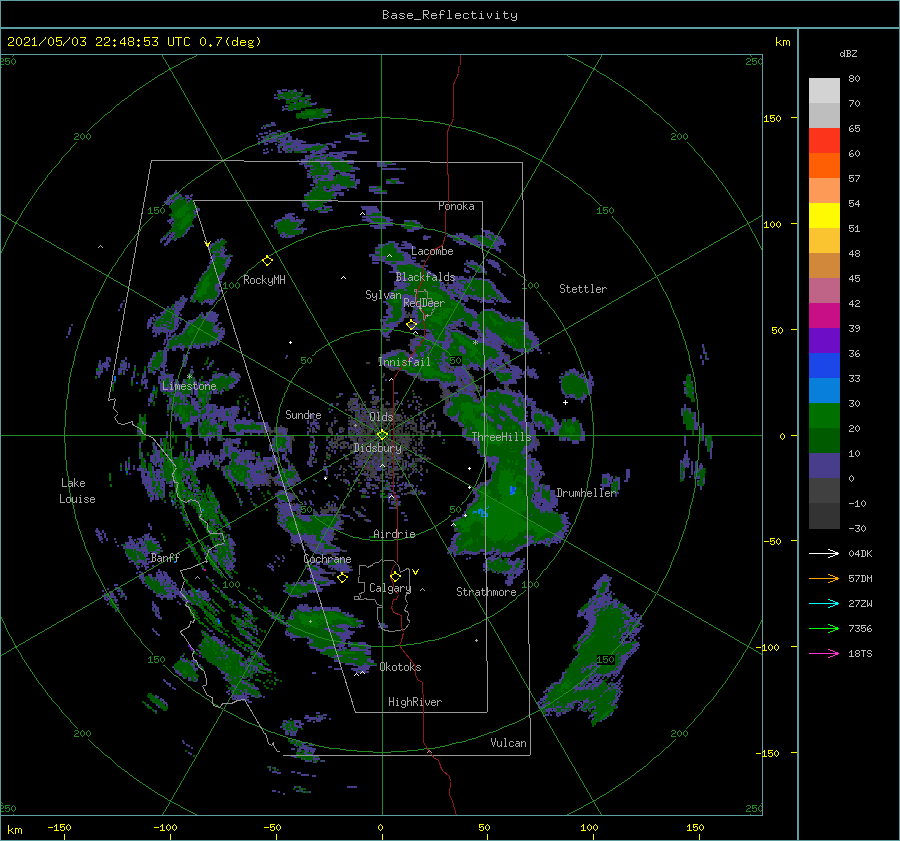Image resolution: width=900 pixels, height=841 pixels.
Task: Click the Innisfail city label
Action: click(404, 362)
